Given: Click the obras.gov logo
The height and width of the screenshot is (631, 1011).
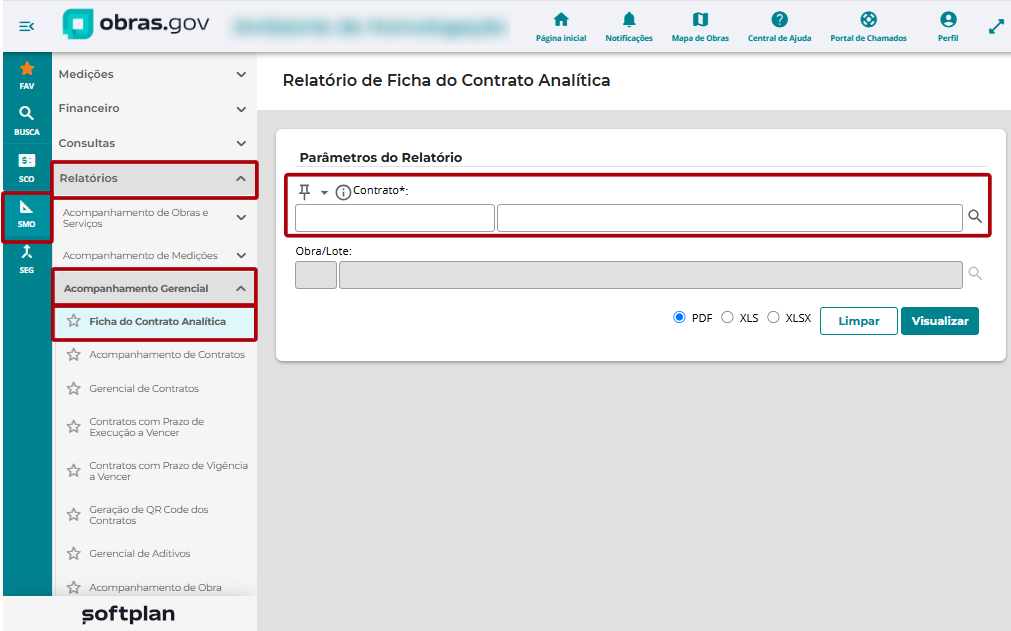Looking at the screenshot, I should [136, 24].
